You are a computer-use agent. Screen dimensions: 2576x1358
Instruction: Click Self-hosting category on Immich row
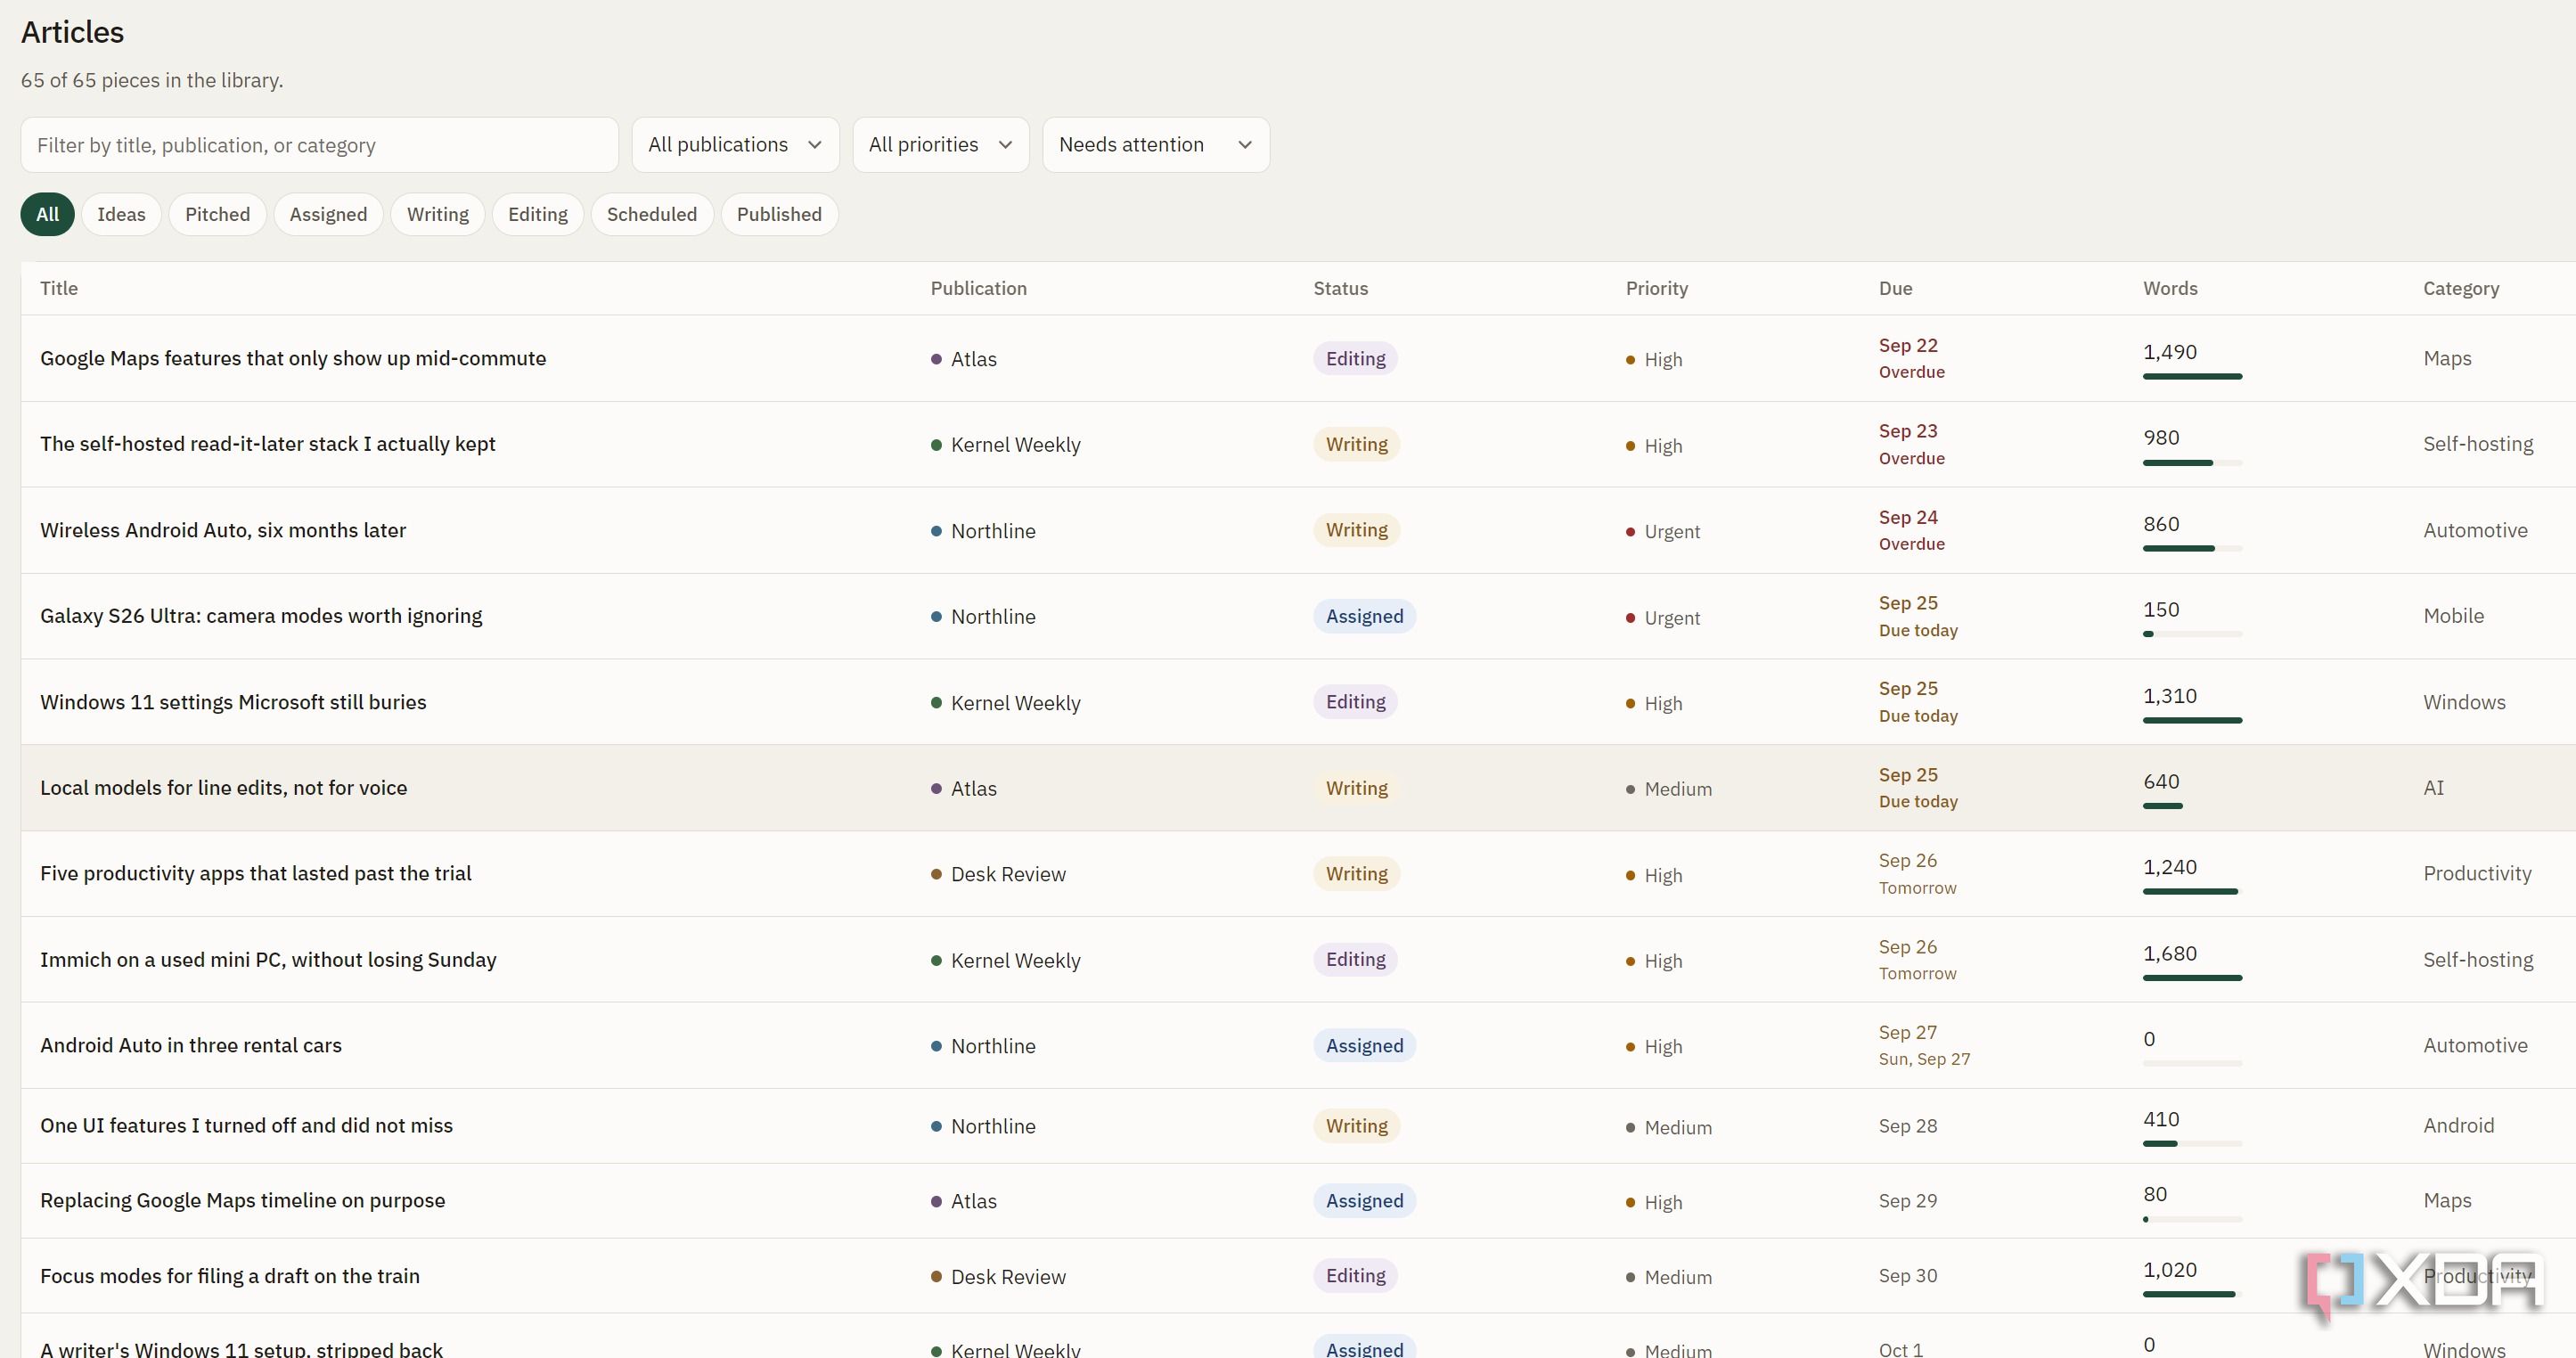(2477, 959)
